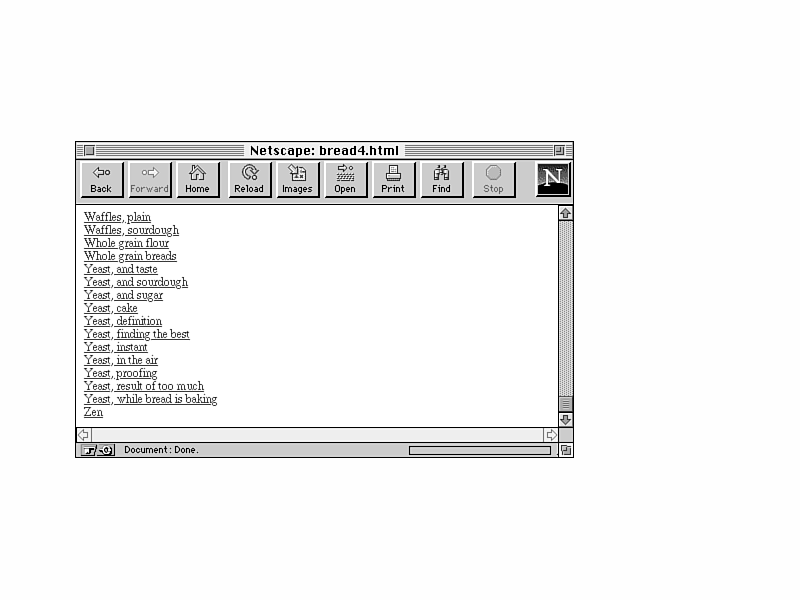
Task: Click the resize box at window corner
Action: click(566, 450)
